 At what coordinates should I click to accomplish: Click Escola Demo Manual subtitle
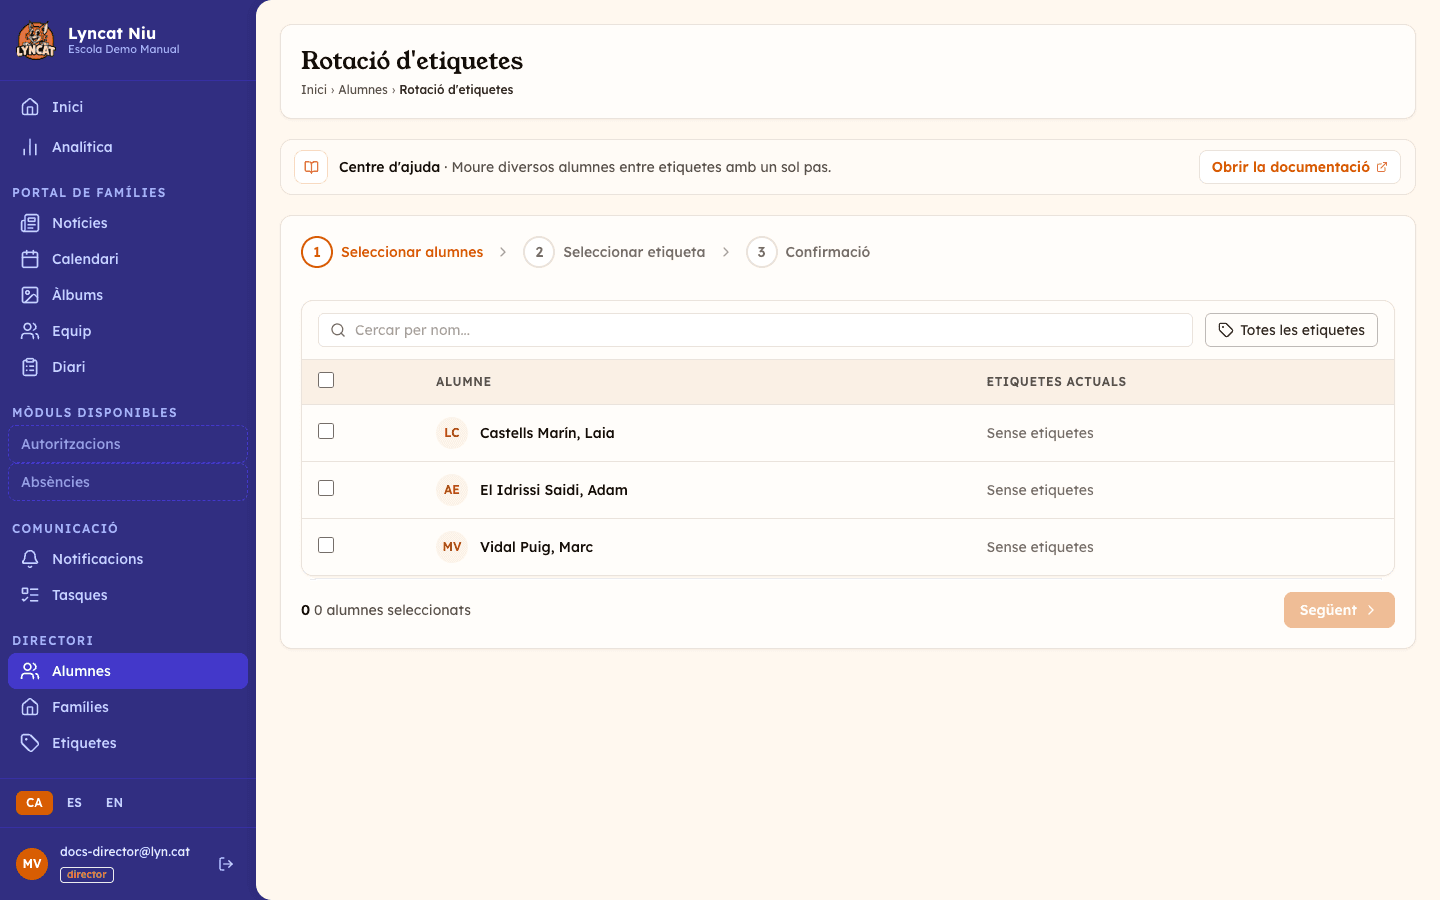[124, 49]
